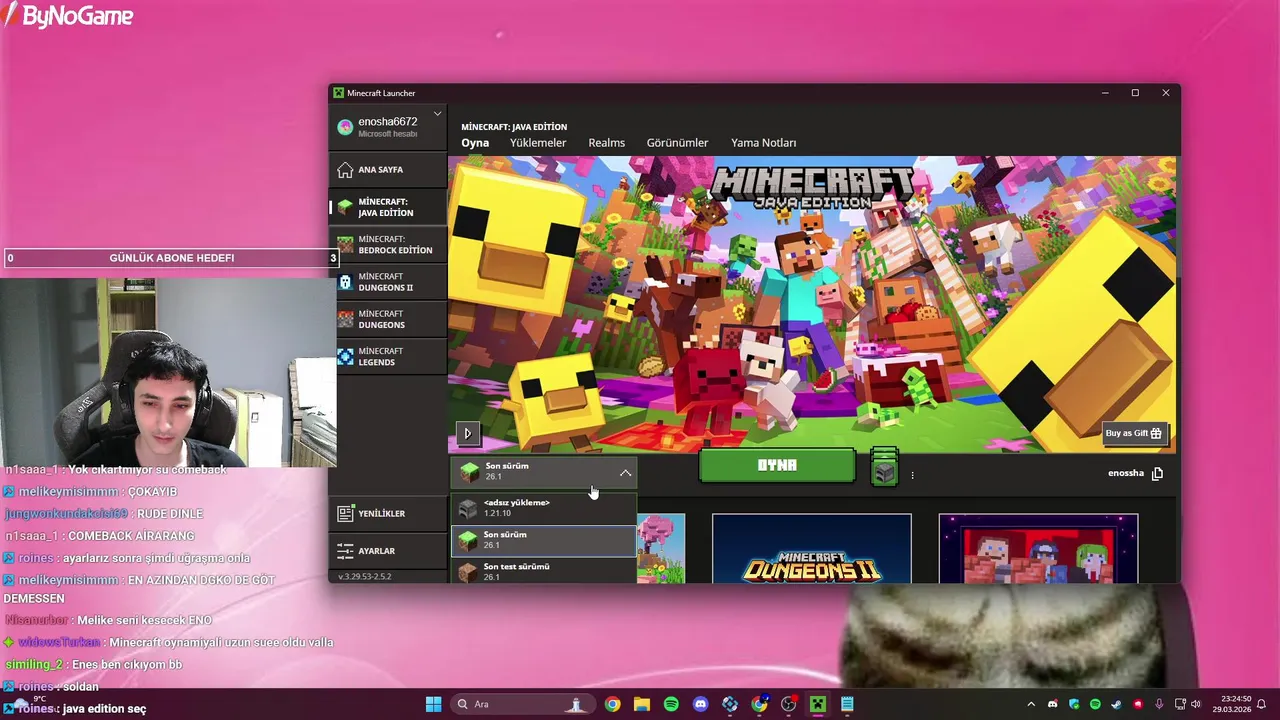Open three-dot menu beside furnace icon
The image size is (1280, 720).
tap(912, 475)
